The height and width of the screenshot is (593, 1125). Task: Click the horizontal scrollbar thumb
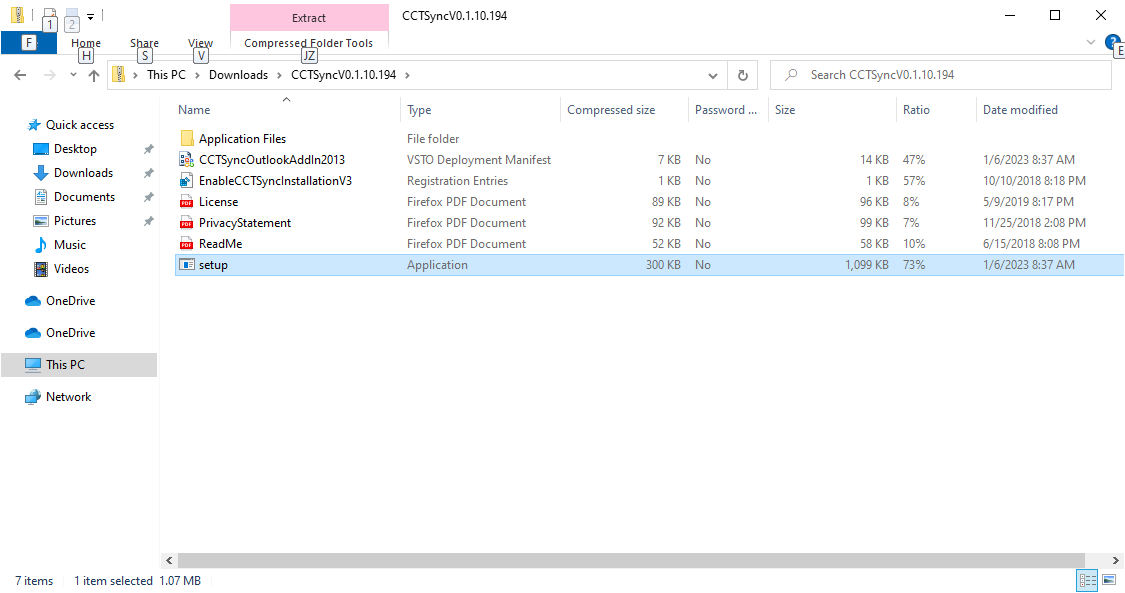pyautogui.click(x=631, y=560)
